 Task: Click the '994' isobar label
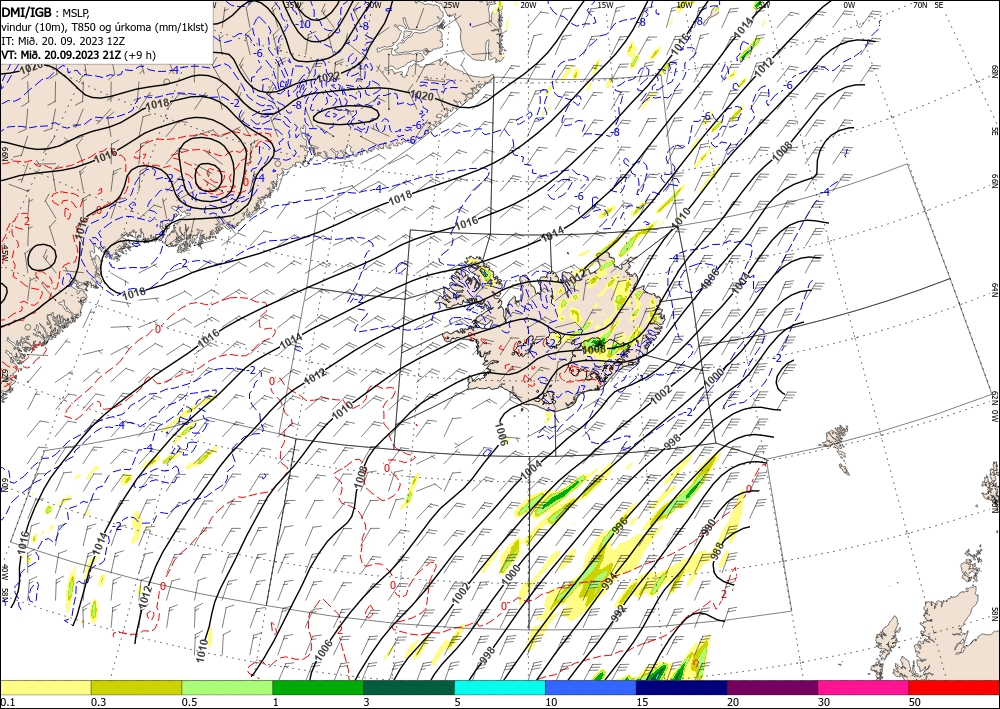(610, 581)
